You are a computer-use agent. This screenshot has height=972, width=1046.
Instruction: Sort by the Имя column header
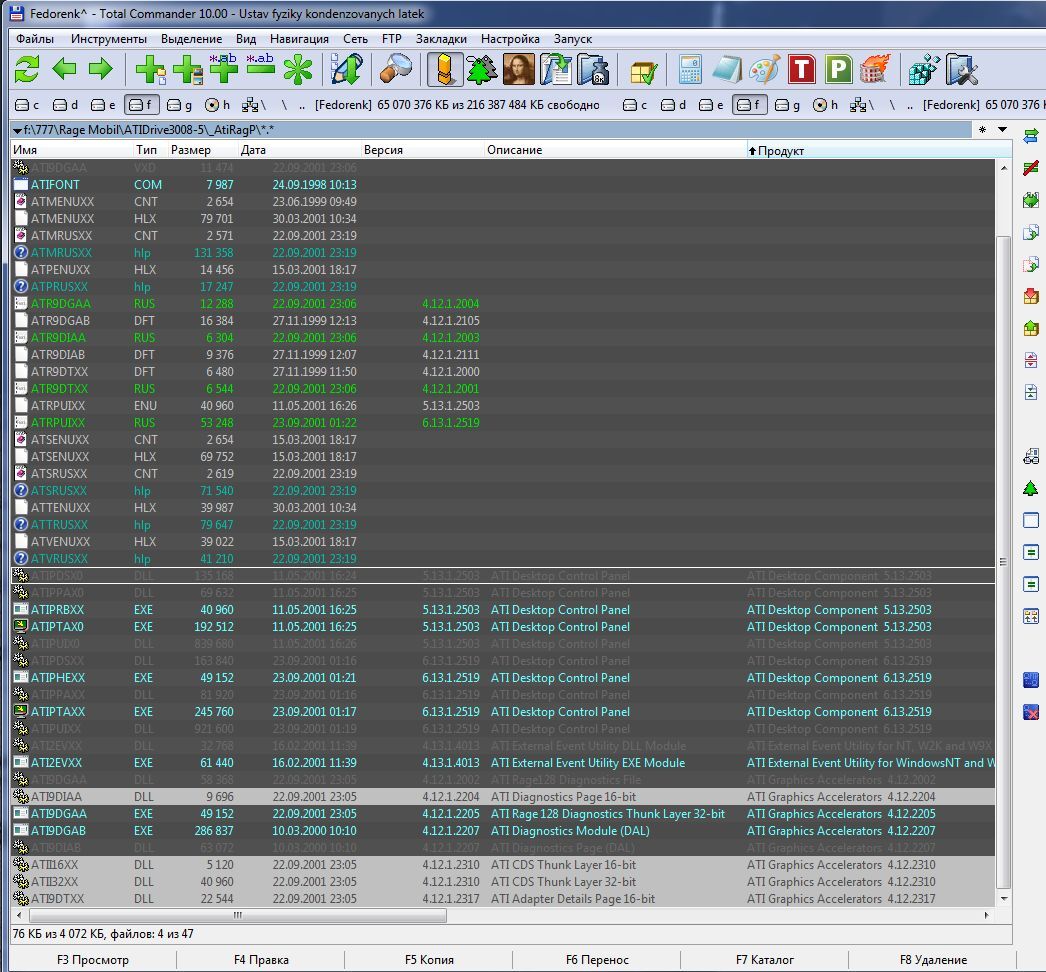(x=72, y=150)
